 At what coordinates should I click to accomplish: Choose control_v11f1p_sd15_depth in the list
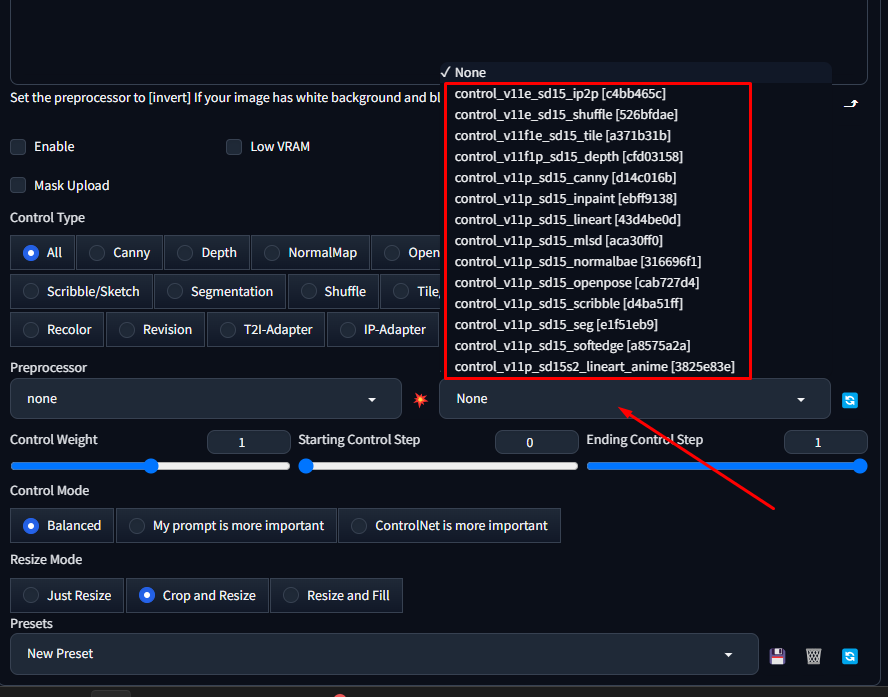568,157
